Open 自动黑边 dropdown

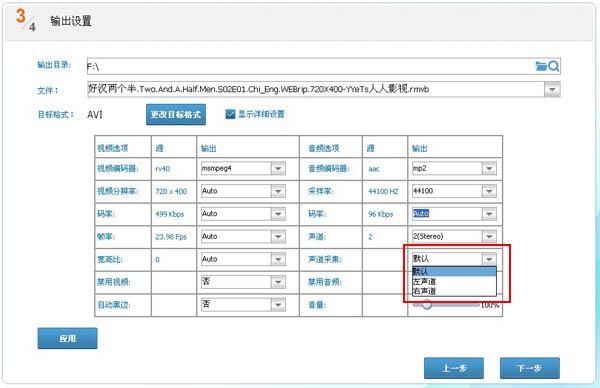[x=278, y=305]
